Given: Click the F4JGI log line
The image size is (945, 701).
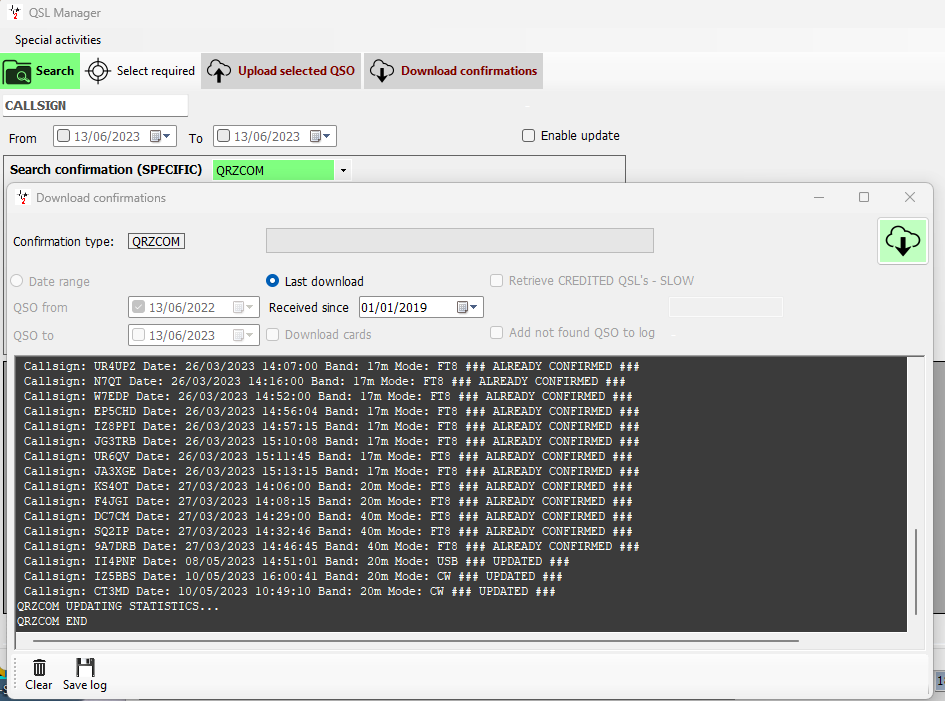Looking at the screenshot, I should tap(328, 501).
